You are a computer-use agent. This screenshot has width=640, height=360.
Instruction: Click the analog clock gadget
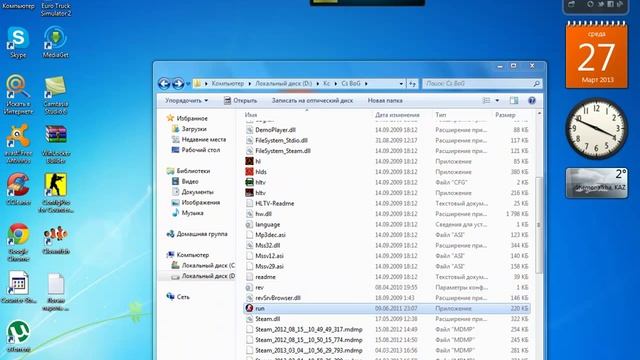point(597,129)
